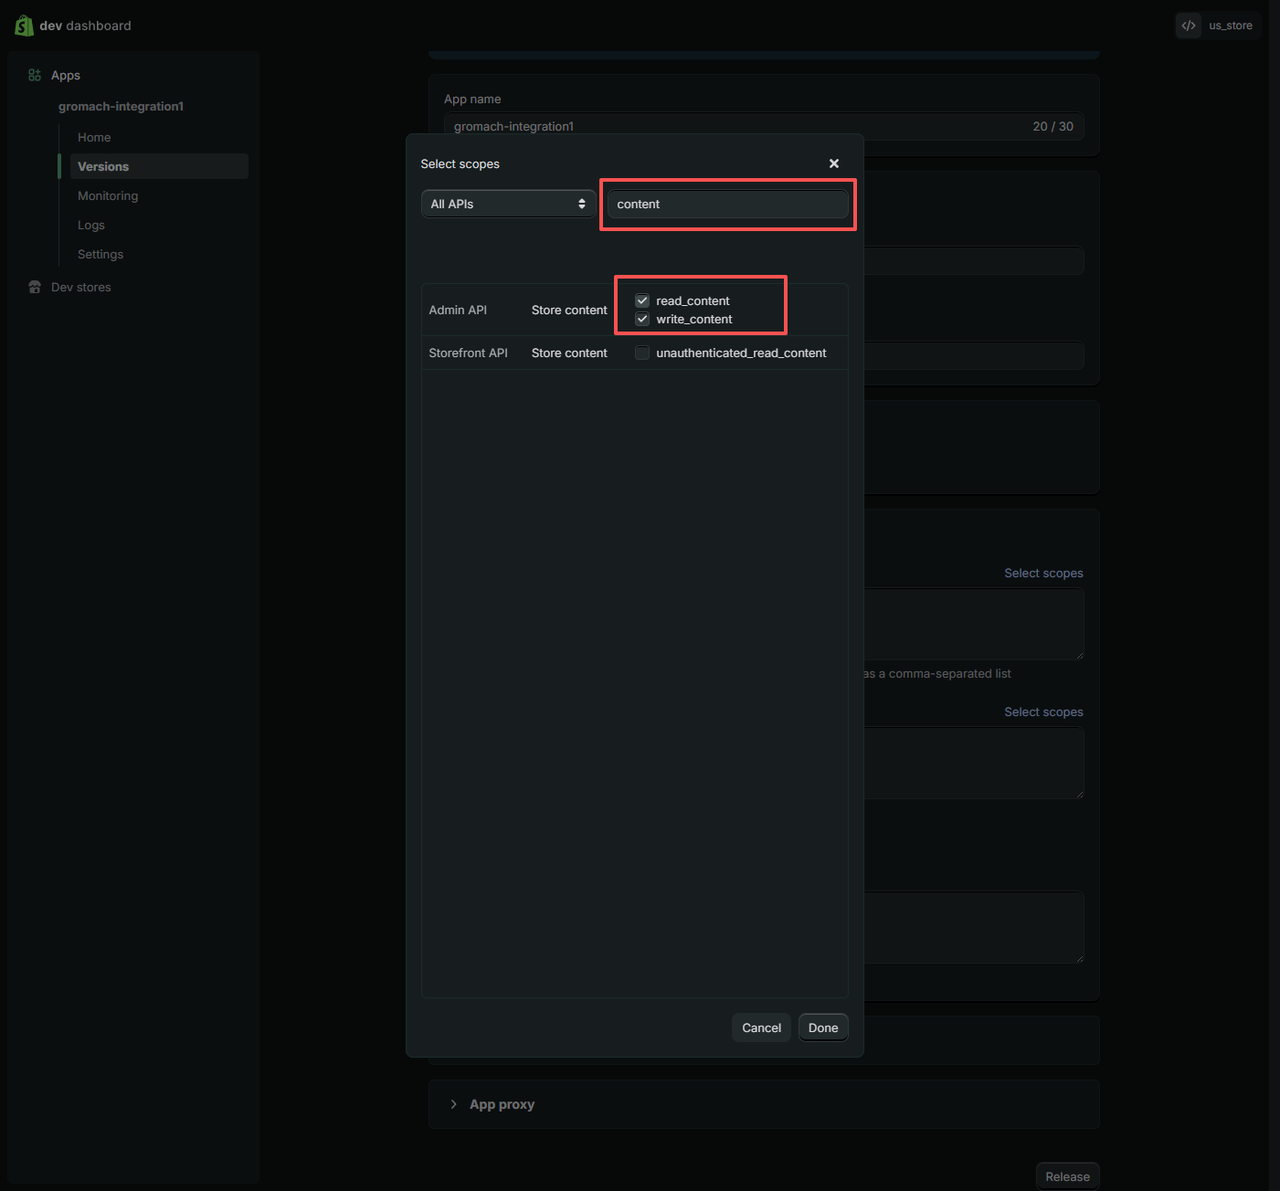This screenshot has width=1280, height=1191.
Task: Click the scope search field containing "content"
Action: (x=727, y=204)
